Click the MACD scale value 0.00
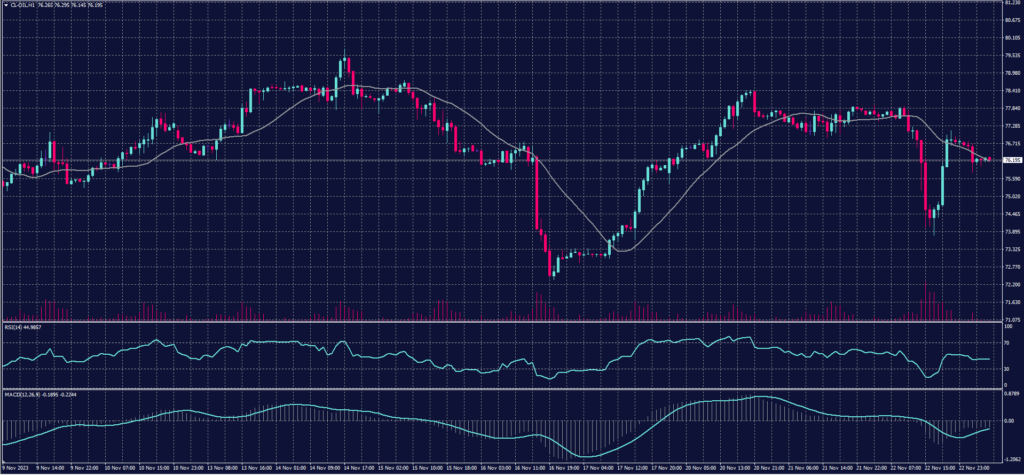The height and width of the screenshot is (475, 1024). click(1010, 421)
